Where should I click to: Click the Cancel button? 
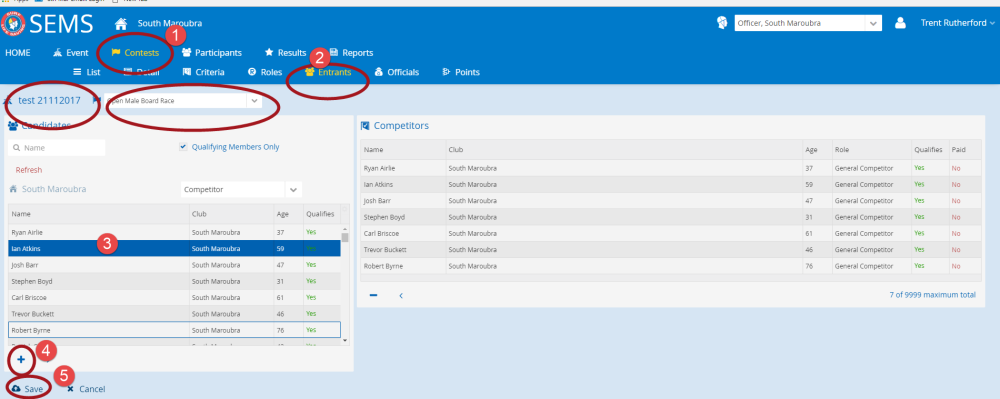[86, 389]
